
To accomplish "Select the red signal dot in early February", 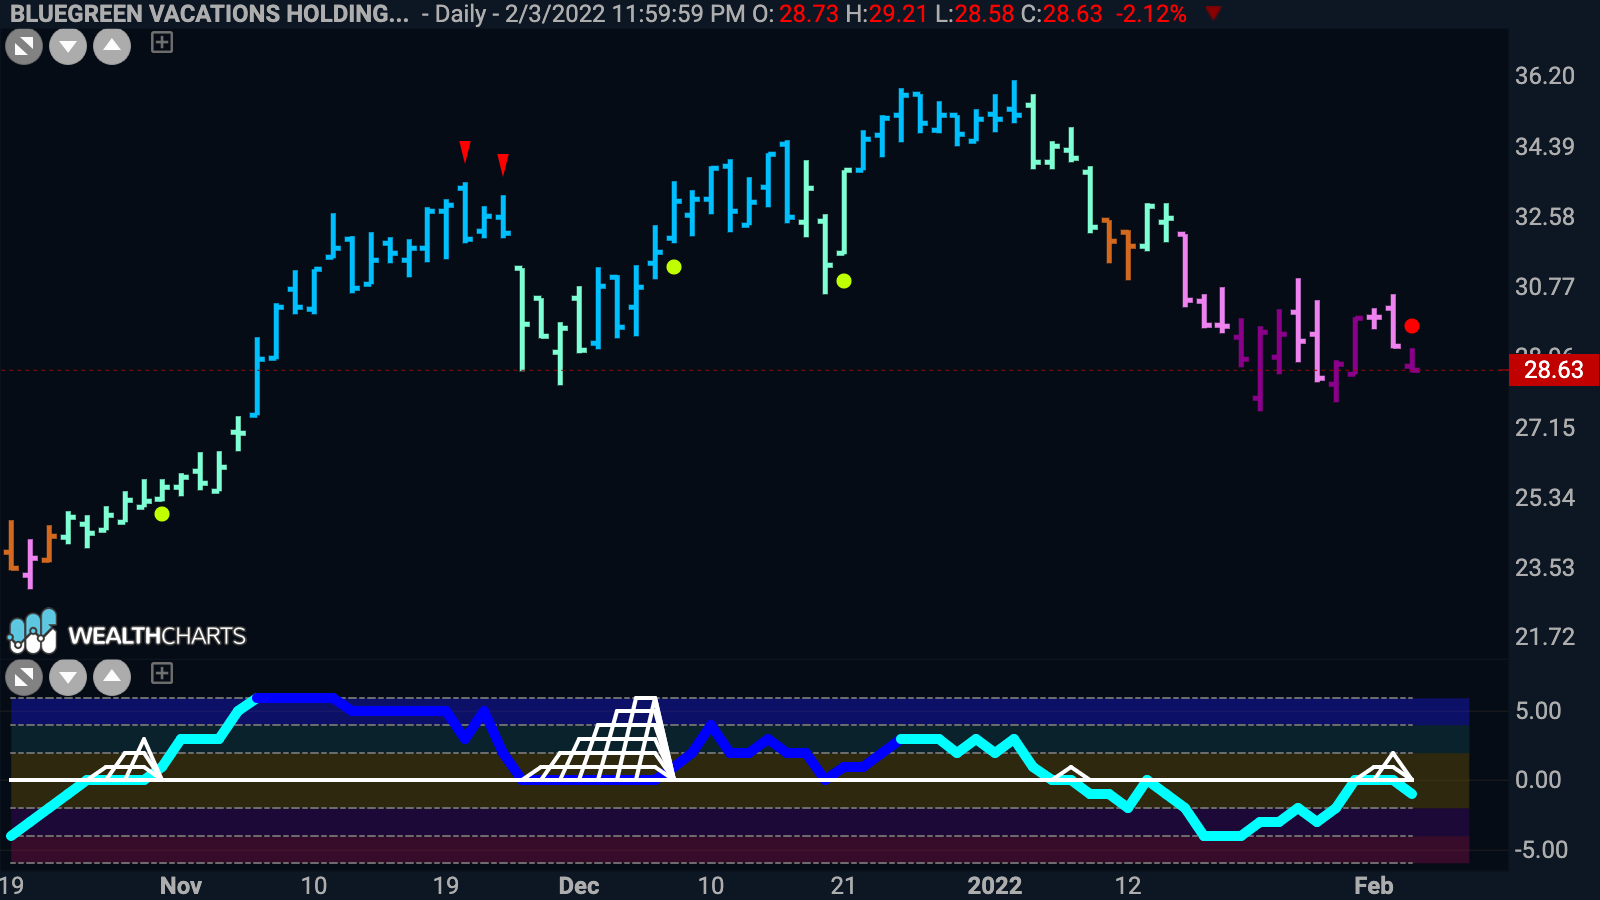I will [x=1412, y=326].
